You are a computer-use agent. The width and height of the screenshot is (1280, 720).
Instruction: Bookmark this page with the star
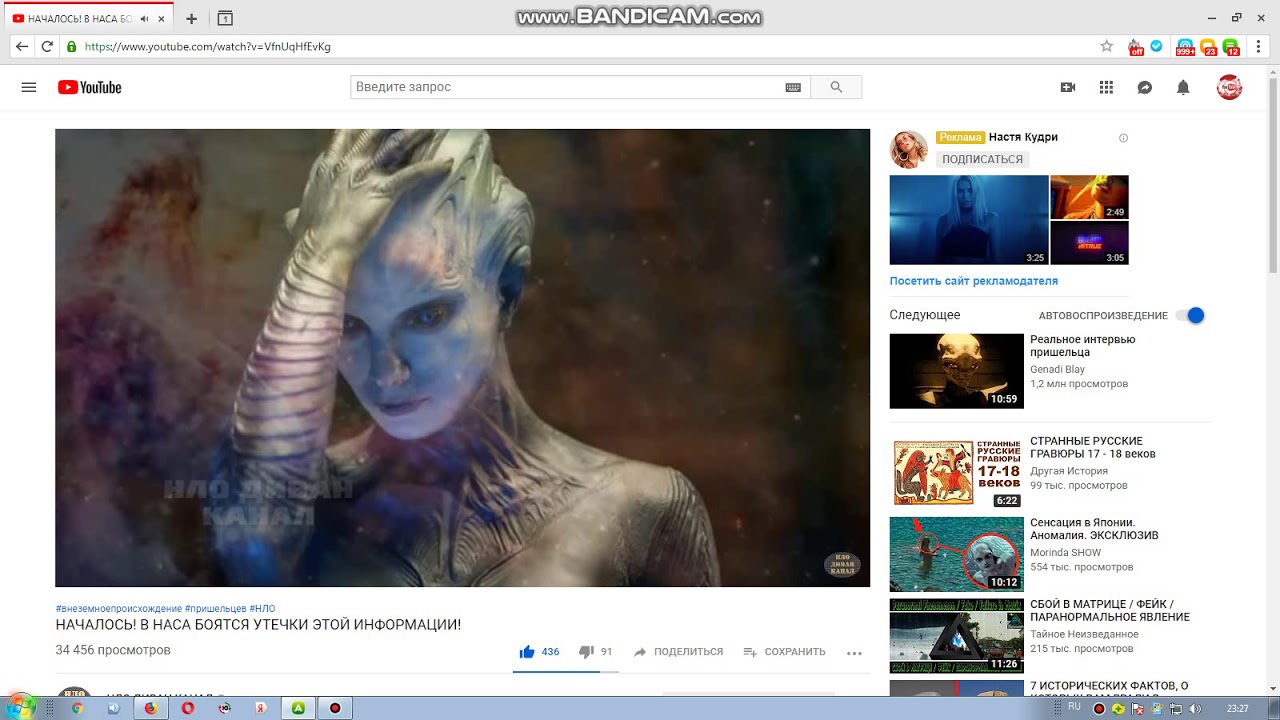pos(1106,46)
